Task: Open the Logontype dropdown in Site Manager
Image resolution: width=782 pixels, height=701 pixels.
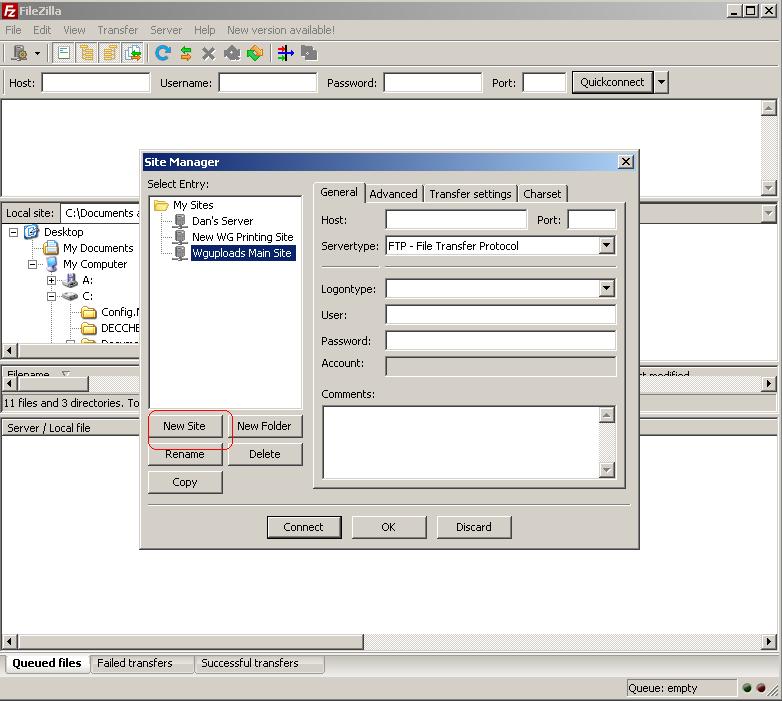Action: [x=606, y=288]
